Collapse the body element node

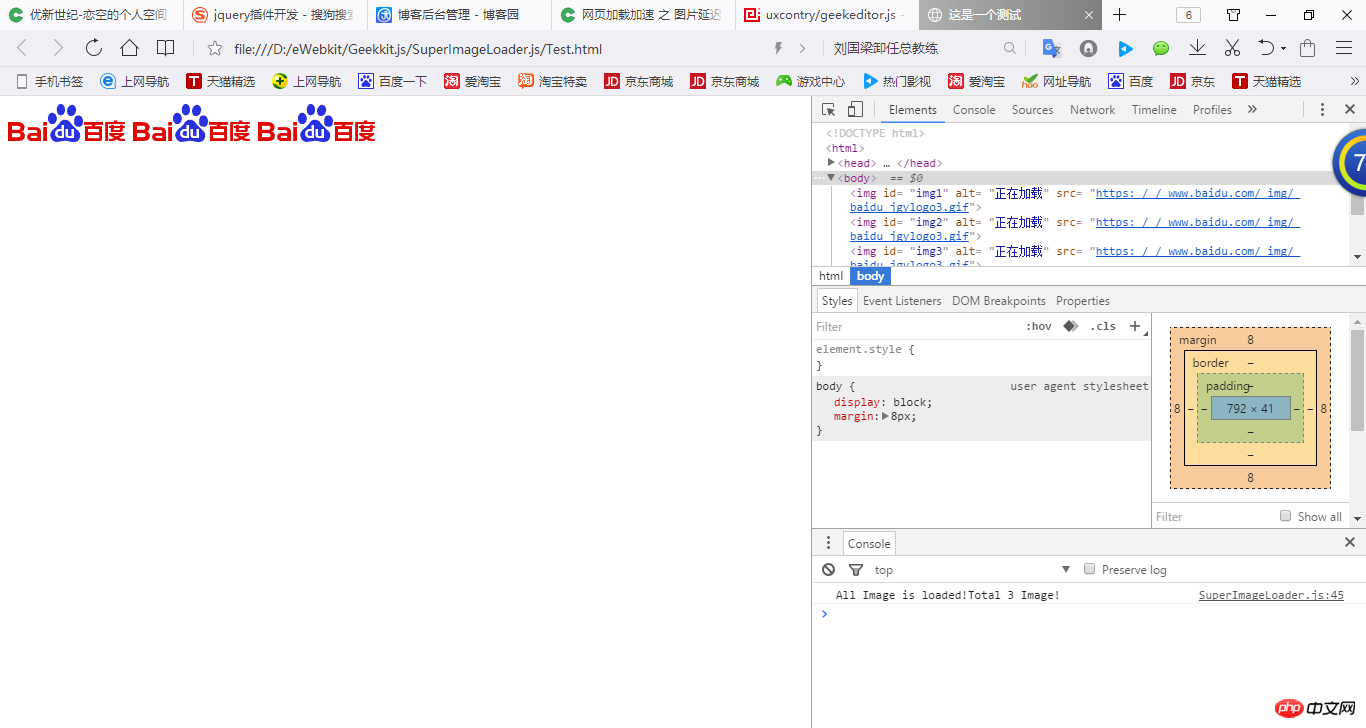tap(831, 177)
